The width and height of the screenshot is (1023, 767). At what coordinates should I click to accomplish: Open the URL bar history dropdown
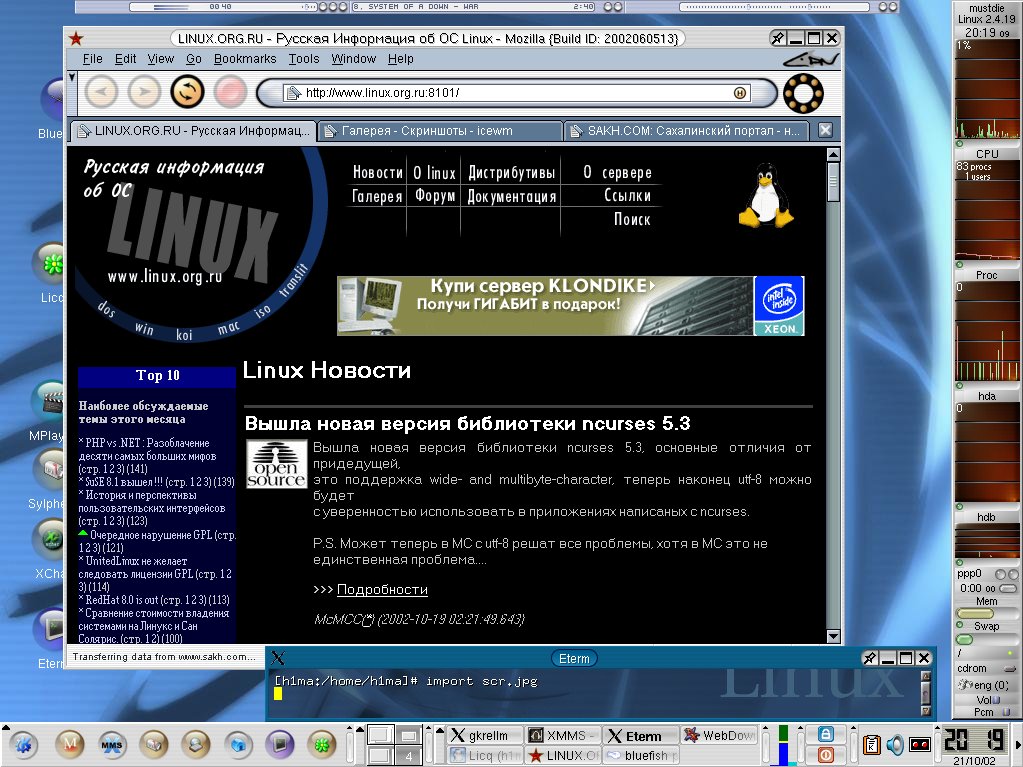tap(740, 93)
